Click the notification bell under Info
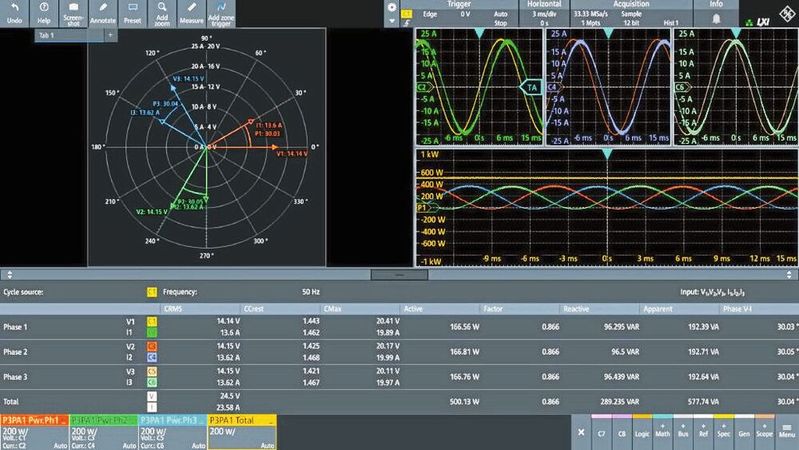The image size is (799, 450). tap(716, 19)
